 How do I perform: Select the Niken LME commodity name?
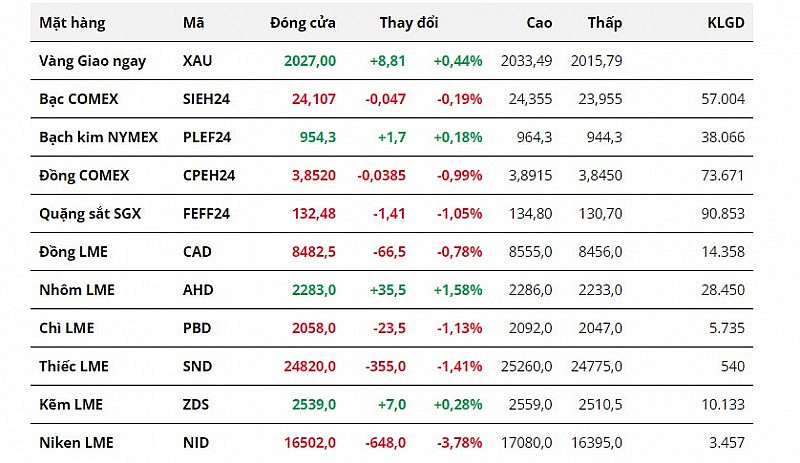click(x=76, y=442)
